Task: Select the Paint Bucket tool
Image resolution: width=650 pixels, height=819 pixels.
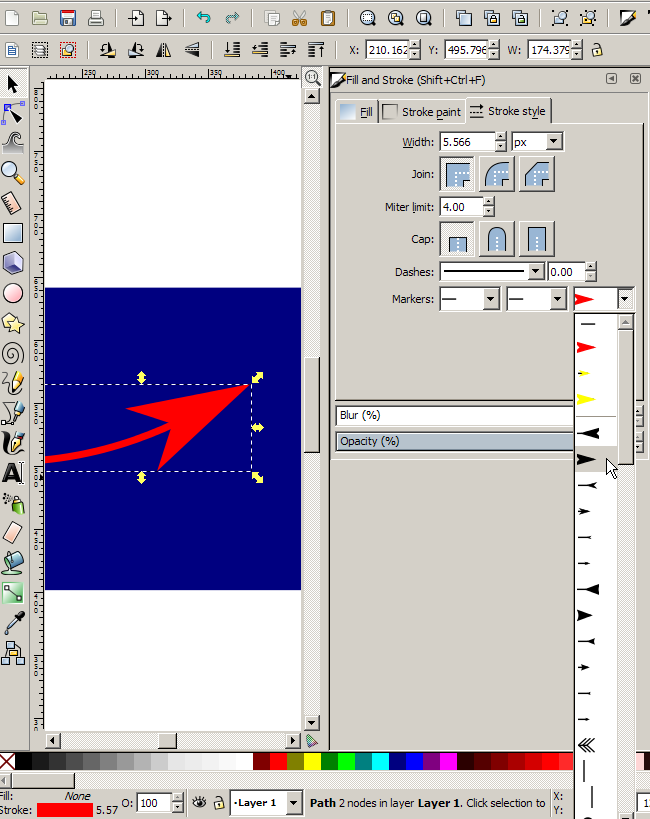Action: coord(13,563)
